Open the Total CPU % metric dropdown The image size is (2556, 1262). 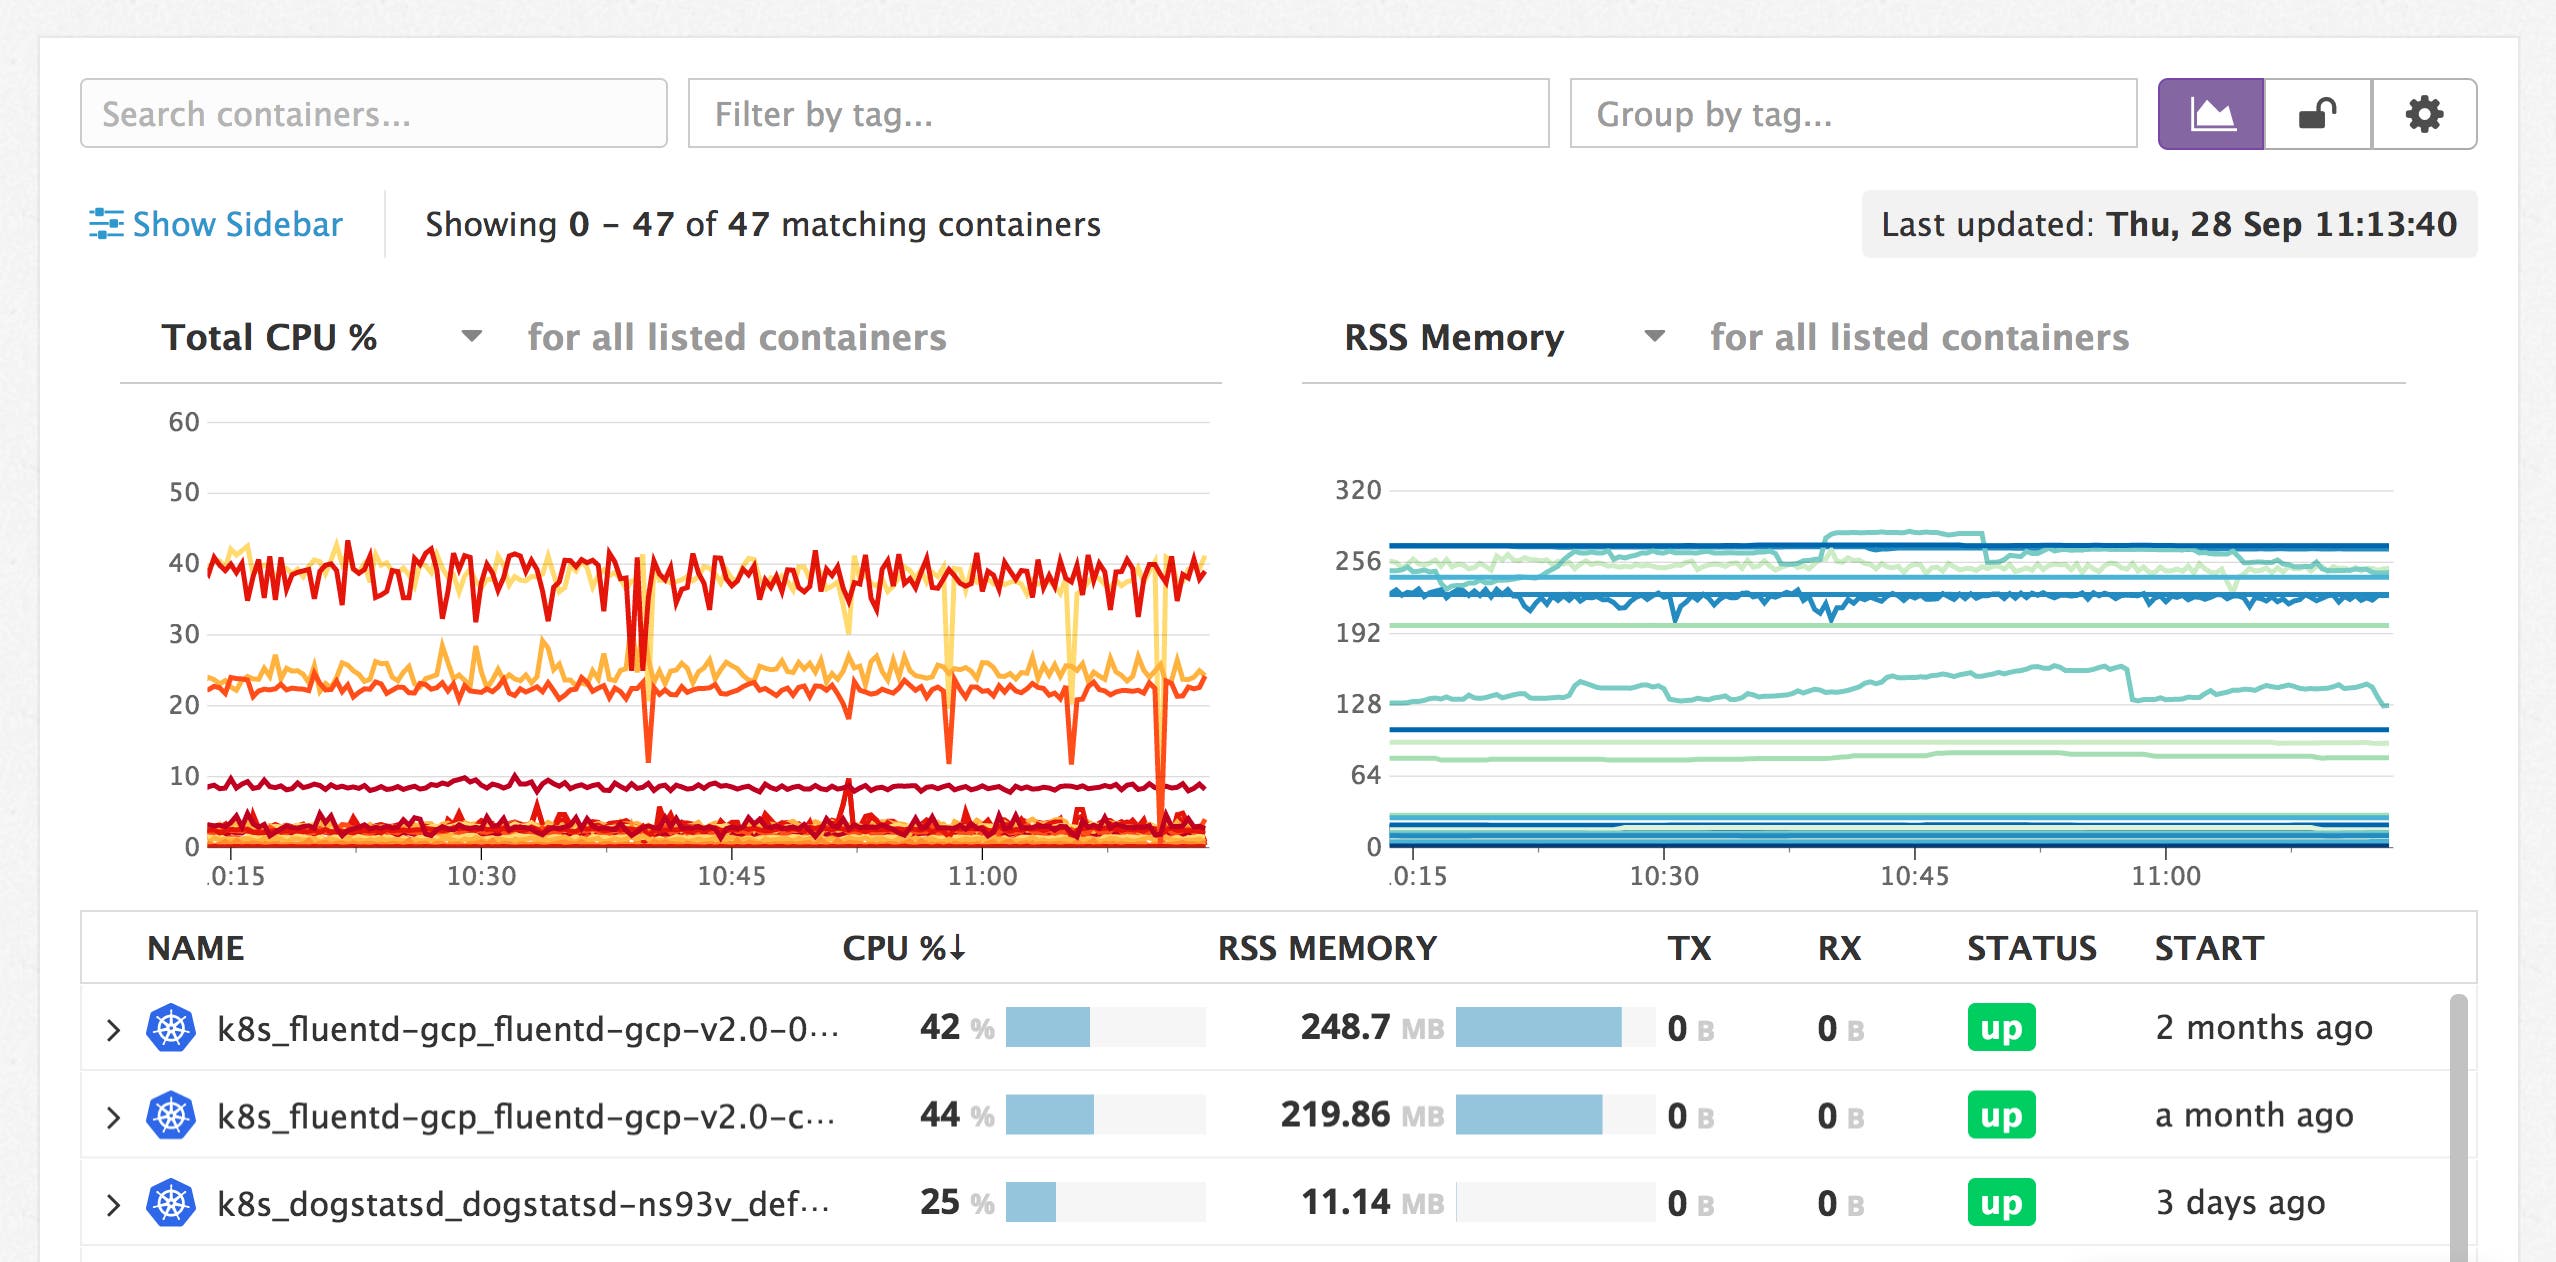[x=470, y=337]
